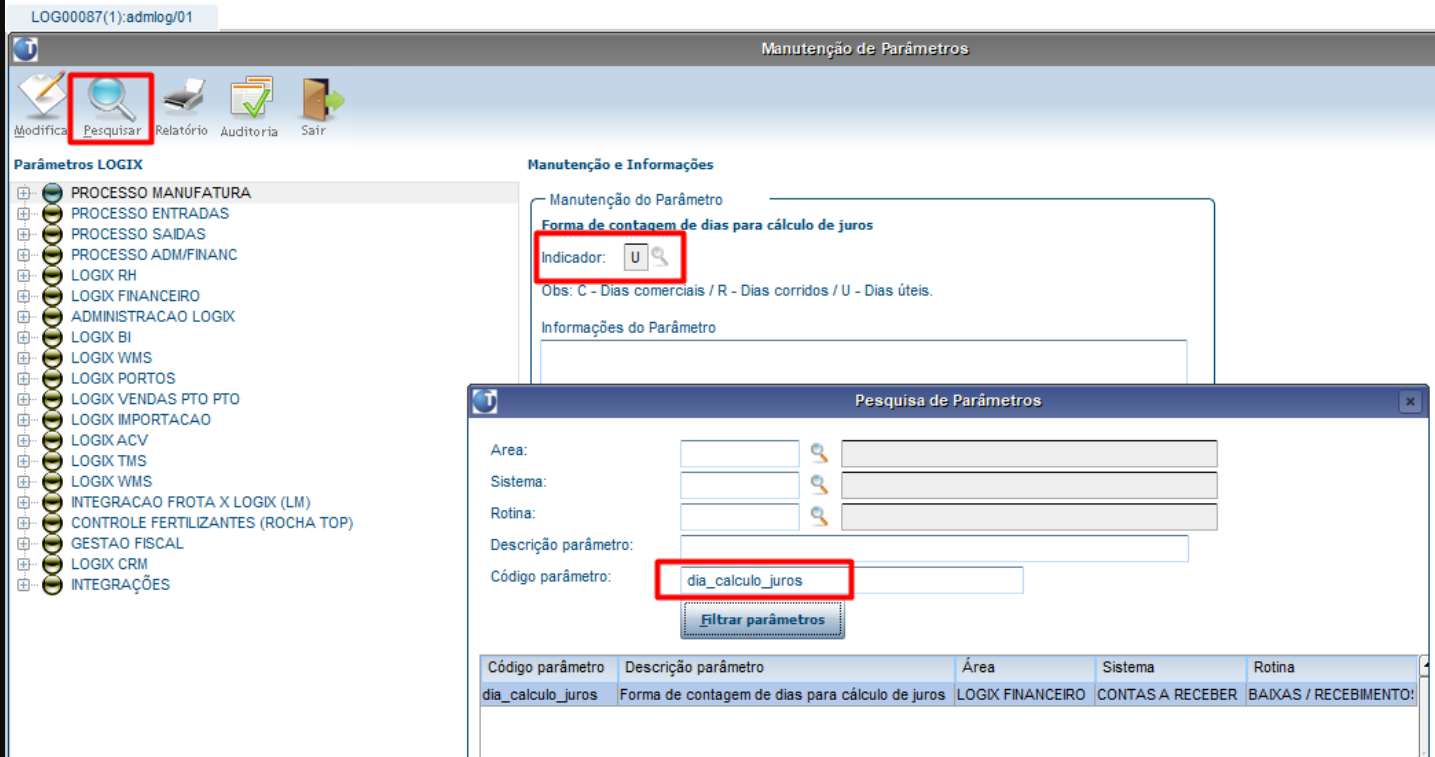Click 'Forma de contagem de dias' description cell
The width and height of the screenshot is (1435, 757).
(x=786, y=694)
